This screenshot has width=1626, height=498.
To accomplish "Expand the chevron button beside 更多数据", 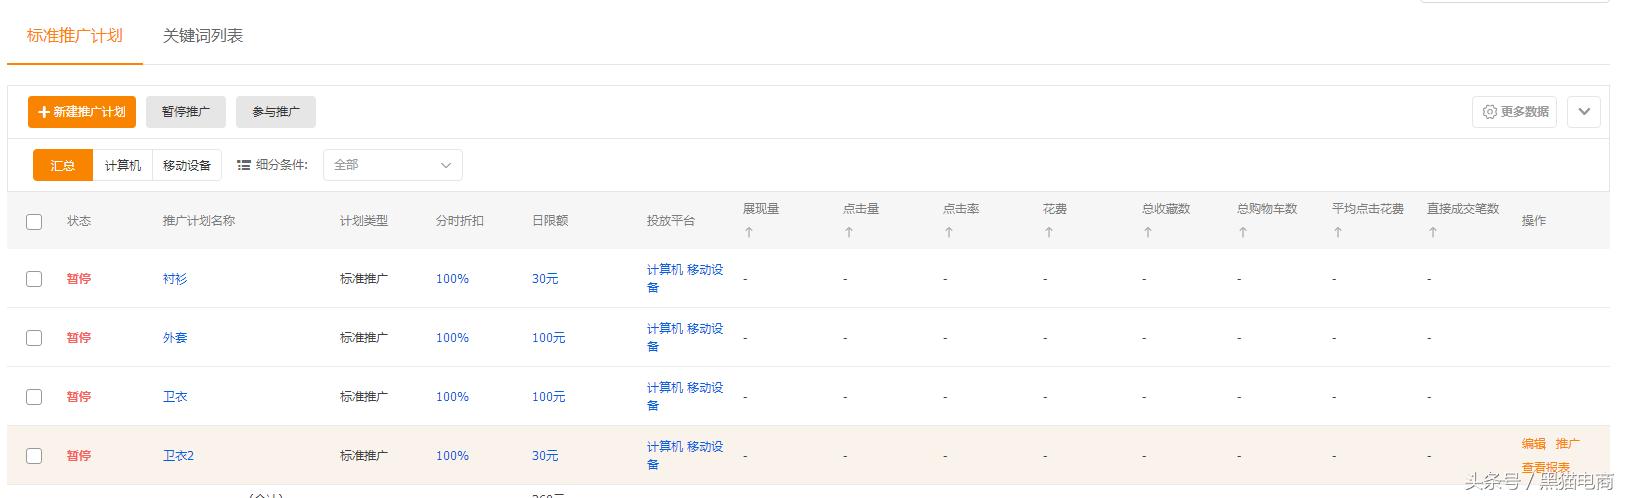I will [1583, 111].
